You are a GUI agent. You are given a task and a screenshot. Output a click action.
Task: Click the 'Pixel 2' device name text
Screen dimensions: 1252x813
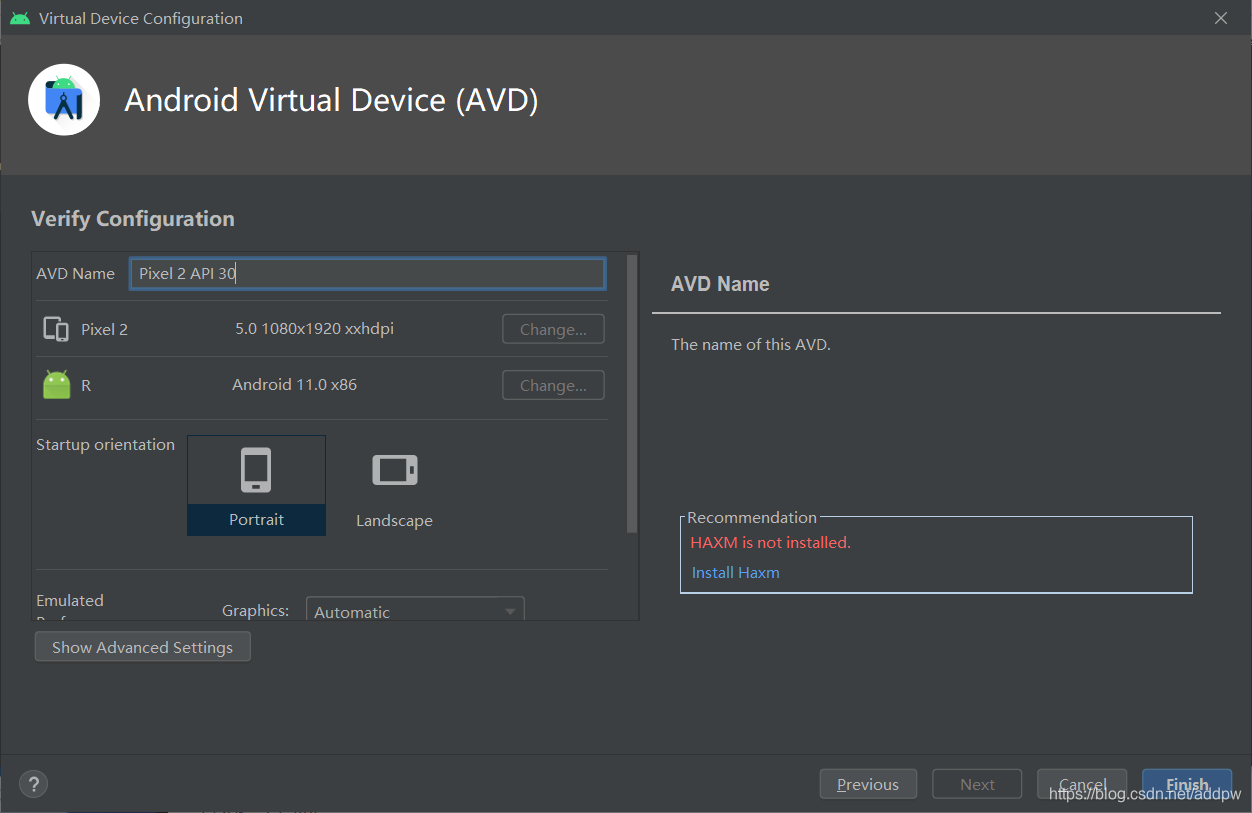tap(104, 329)
